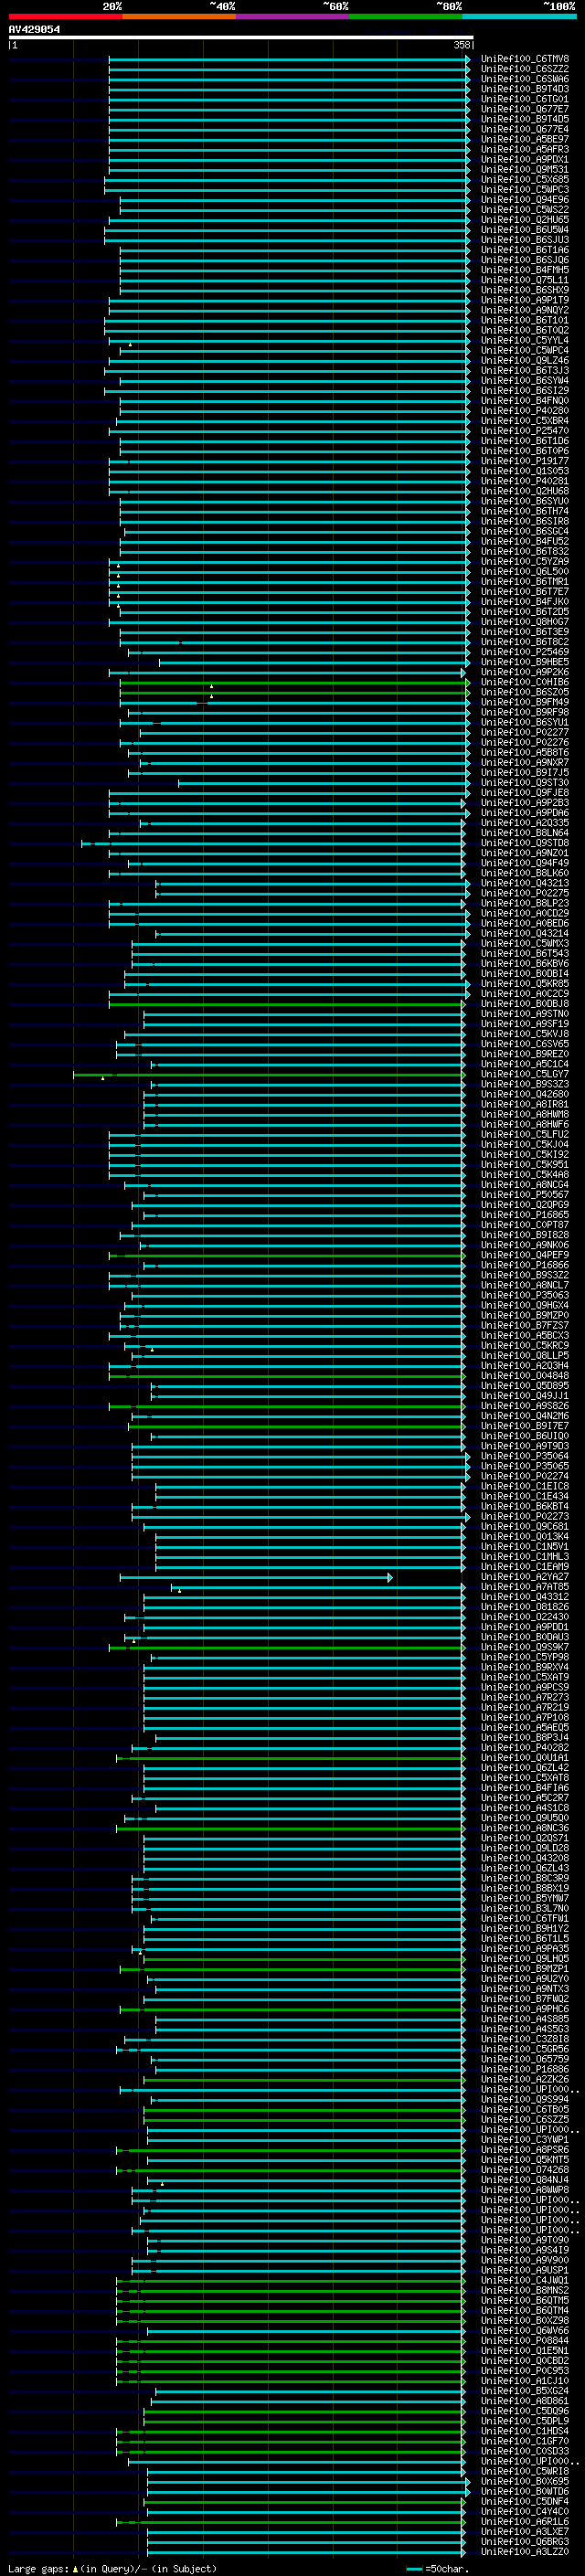Select hit label UniRef100_C5YYL4
This screenshot has height=2576, width=585.
[525, 340]
